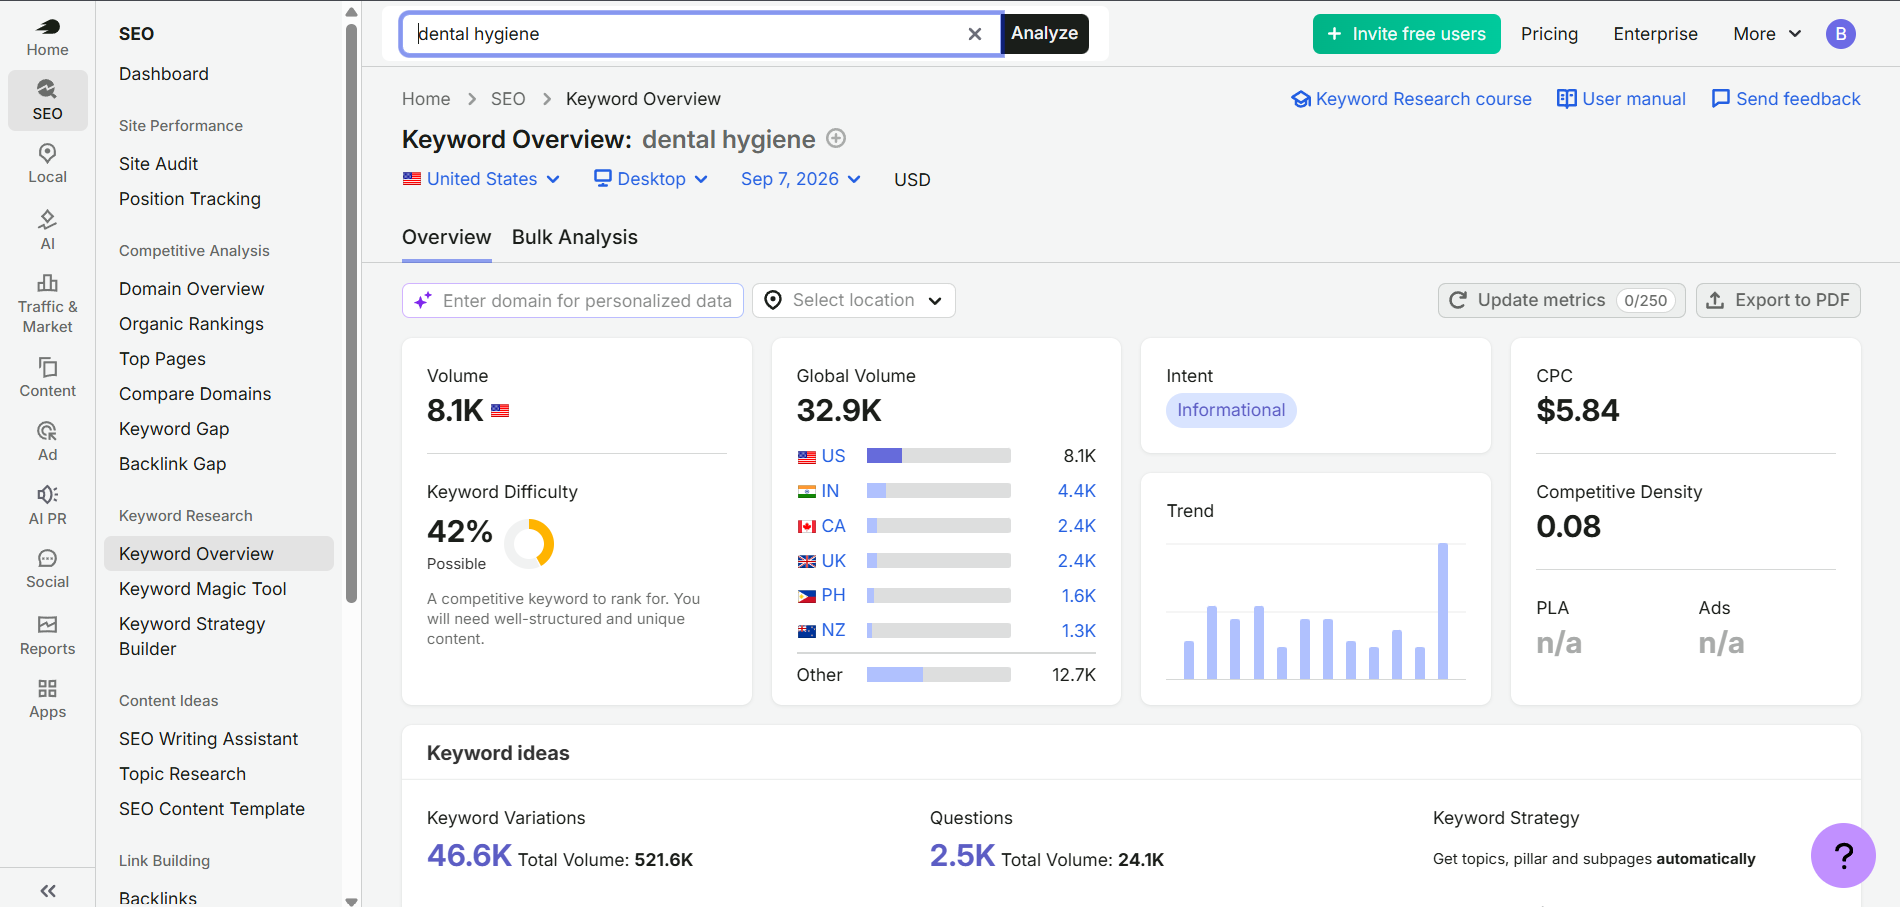Open Position Tracking in the sidebar
Image resolution: width=1900 pixels, height=907 pixels.
tap(190, 199)
